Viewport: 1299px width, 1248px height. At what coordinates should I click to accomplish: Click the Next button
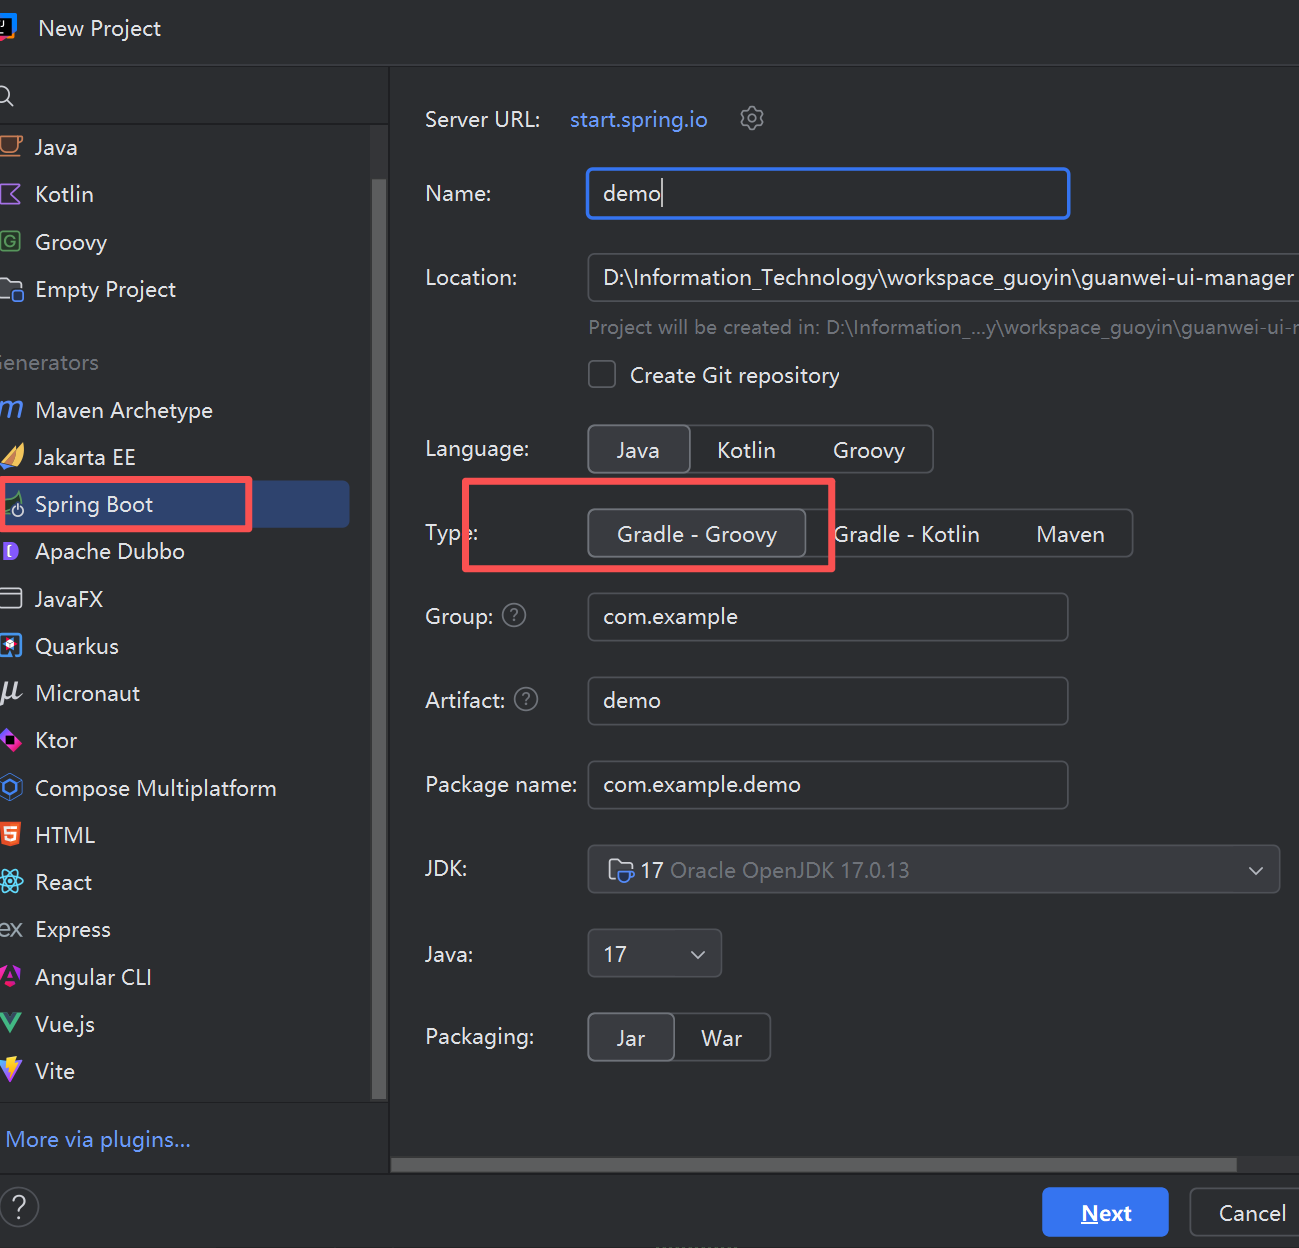tap(1105, 1213)
